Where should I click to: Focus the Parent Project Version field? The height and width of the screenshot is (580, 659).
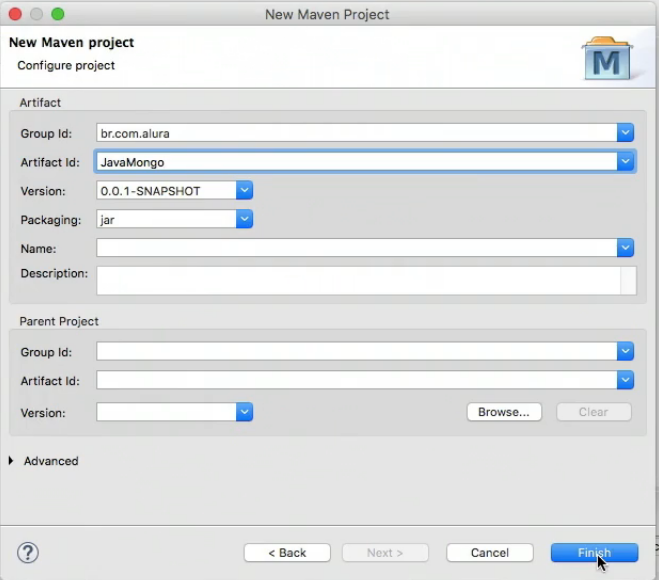(x=166, y=412)
